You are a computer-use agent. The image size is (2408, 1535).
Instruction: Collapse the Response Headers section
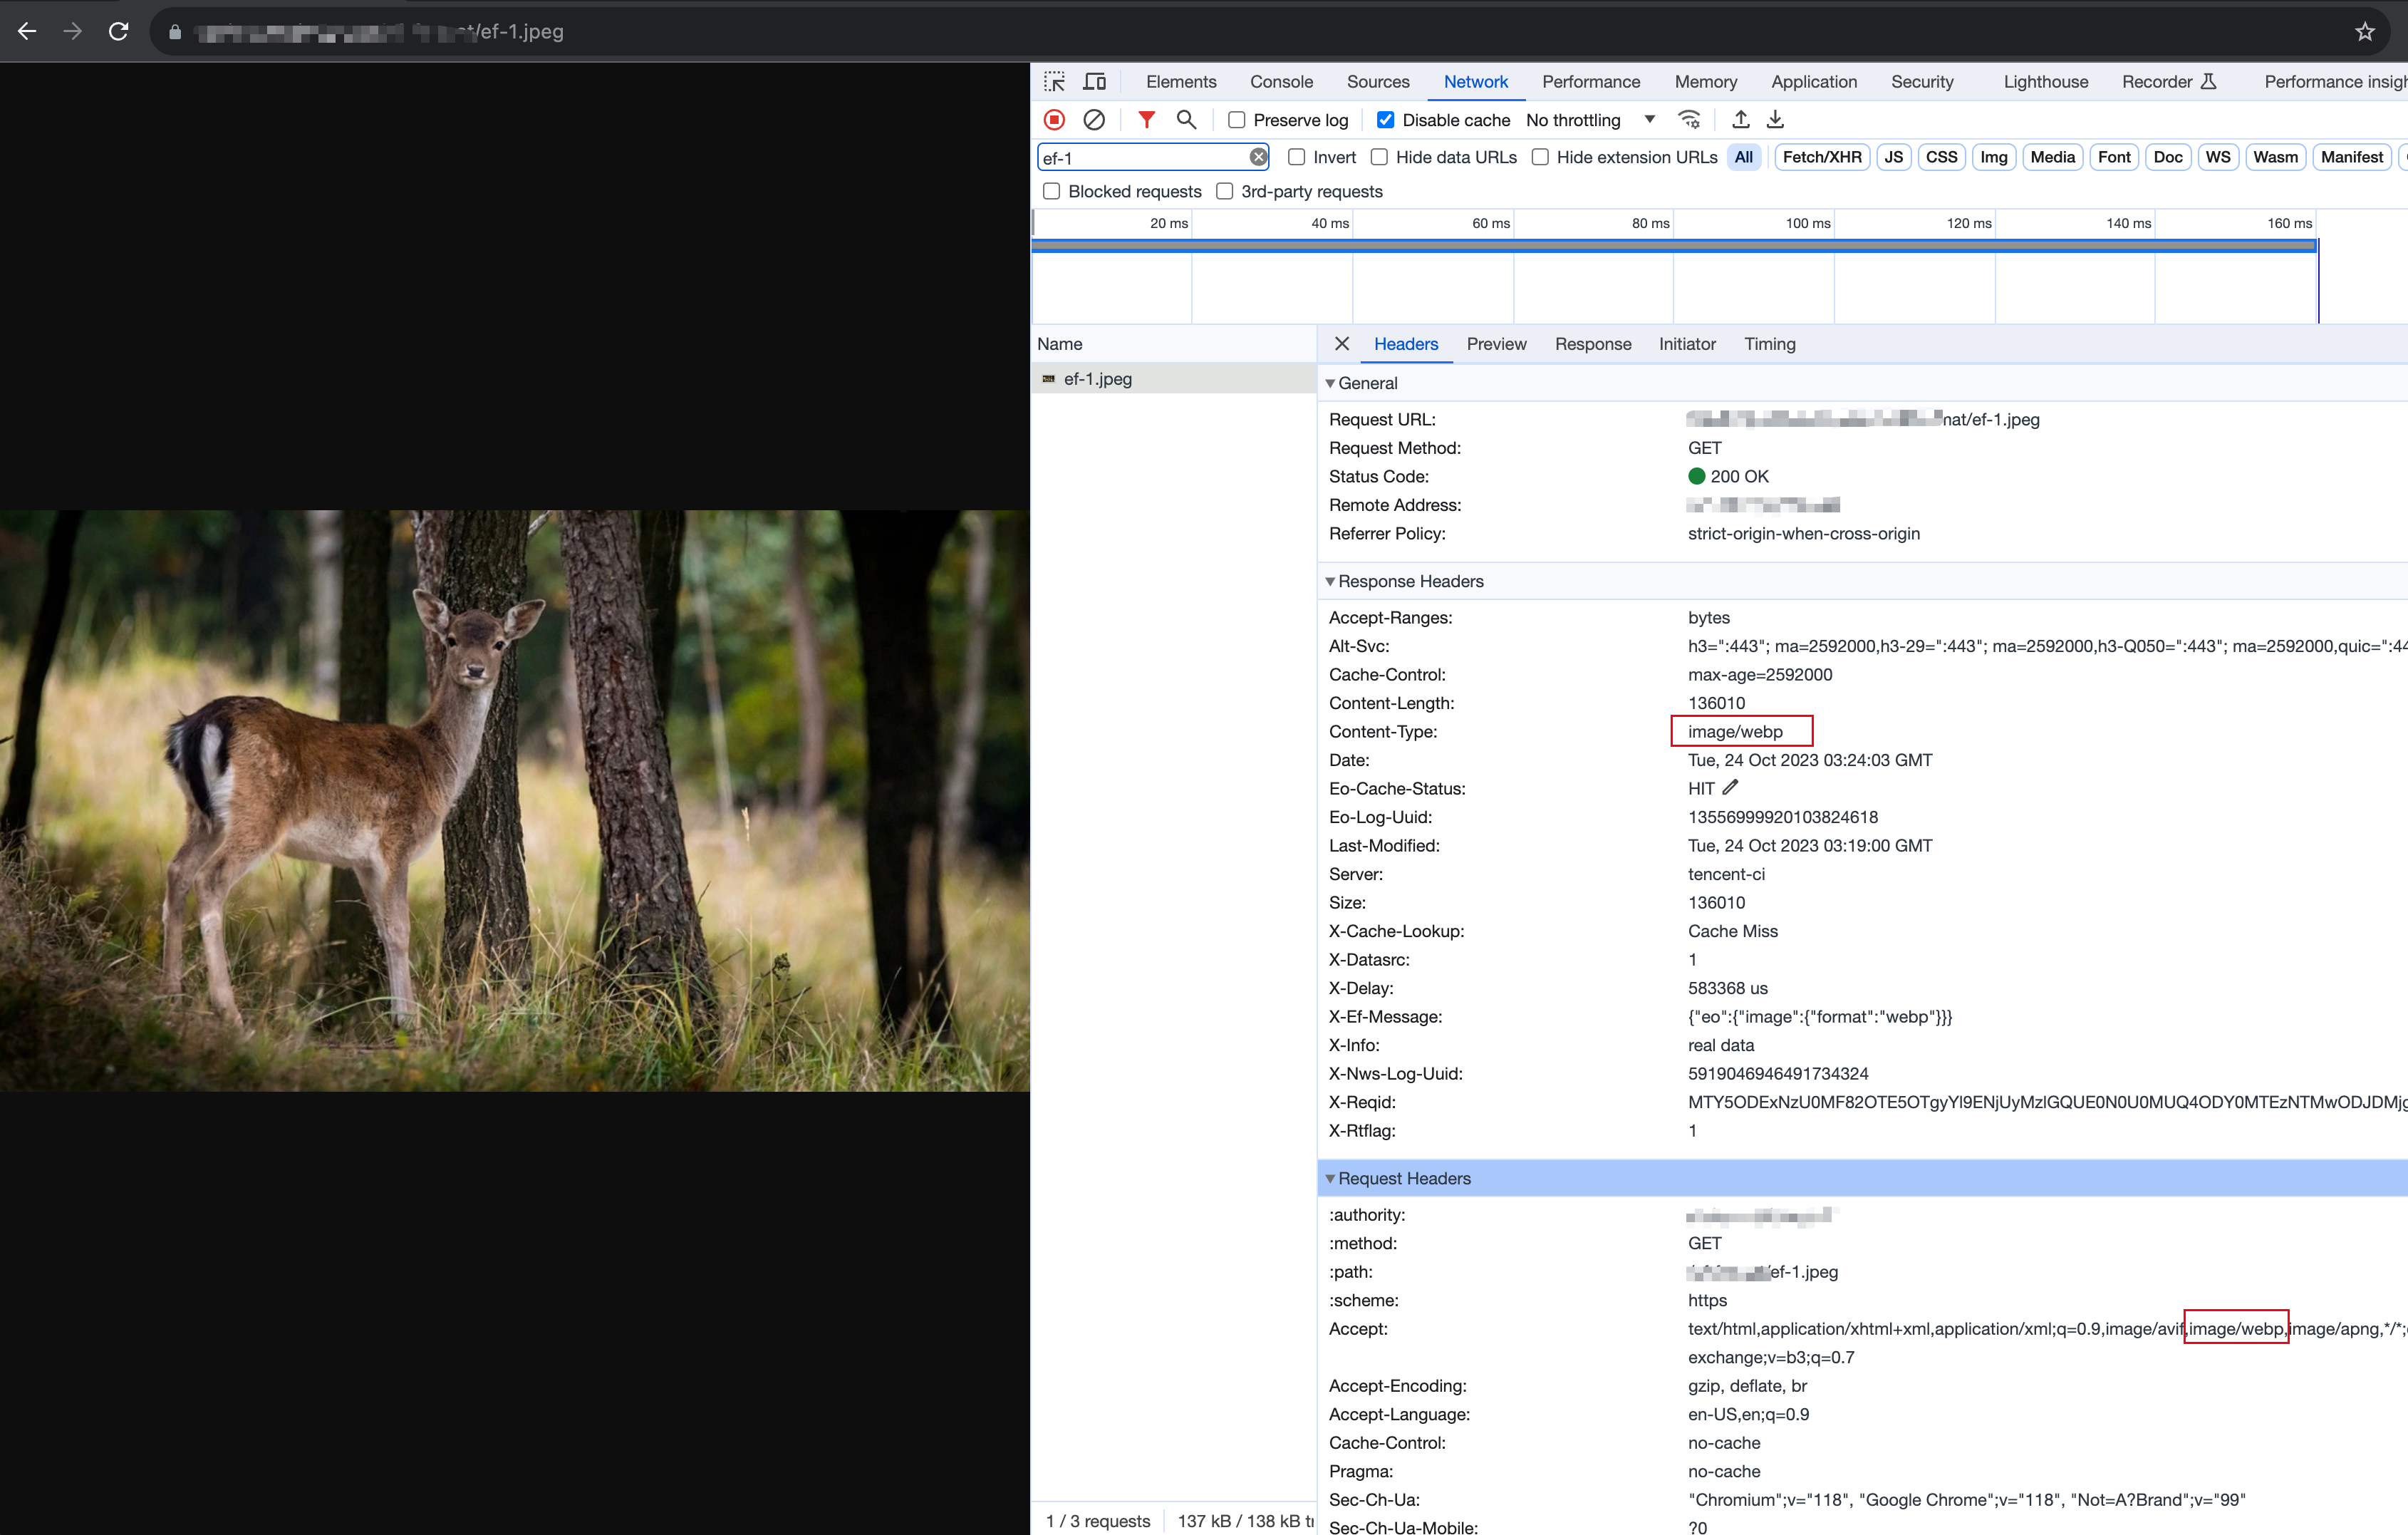1330,581
